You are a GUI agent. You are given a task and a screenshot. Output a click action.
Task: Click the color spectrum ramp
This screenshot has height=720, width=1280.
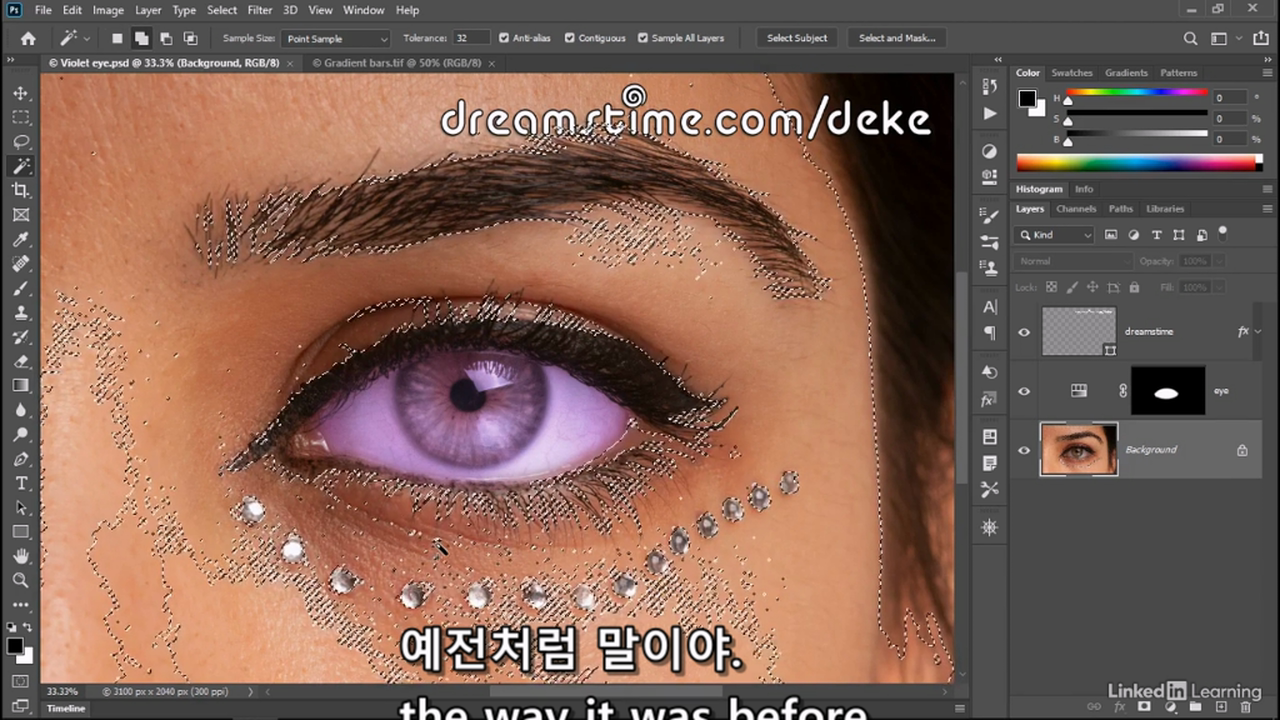point(1138,163)
